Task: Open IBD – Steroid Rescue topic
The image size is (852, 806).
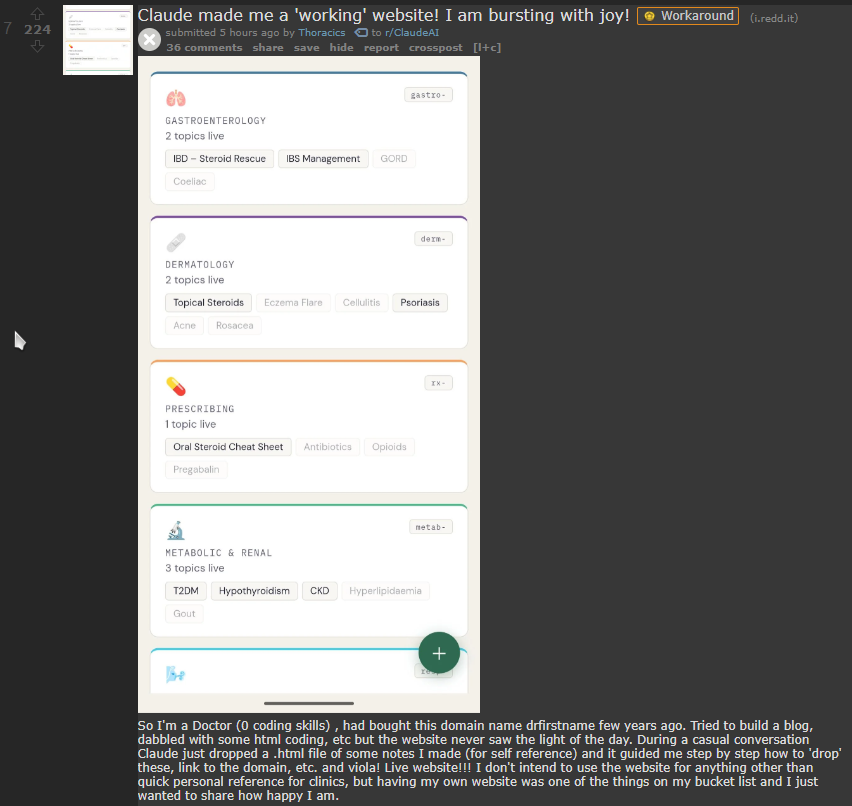Action: coord(220,159)
